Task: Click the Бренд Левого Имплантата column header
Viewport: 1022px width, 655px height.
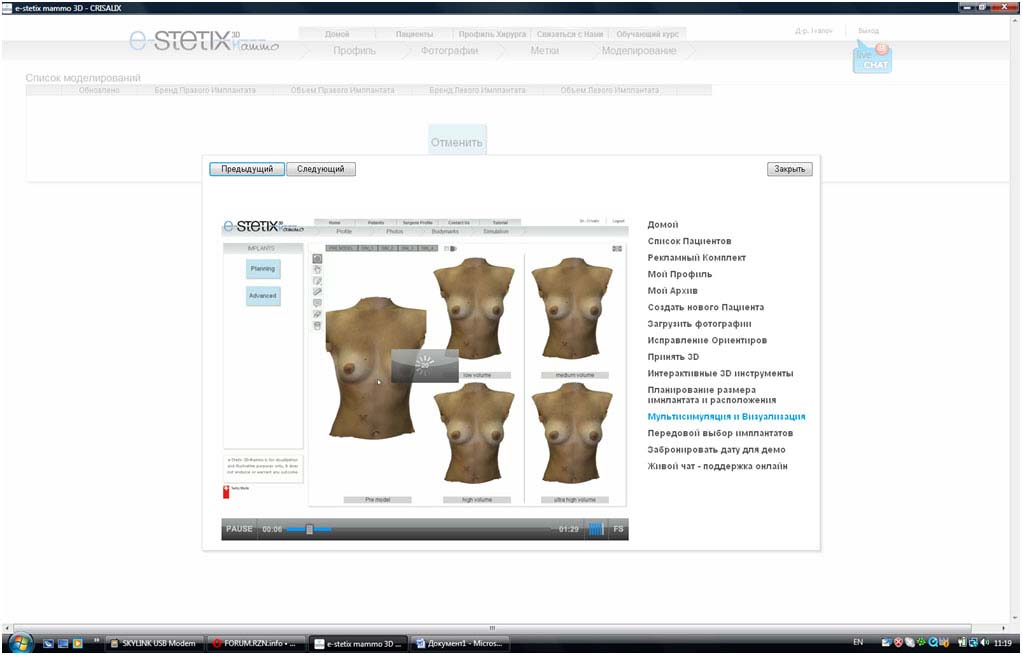Action: tap(477, 90)
